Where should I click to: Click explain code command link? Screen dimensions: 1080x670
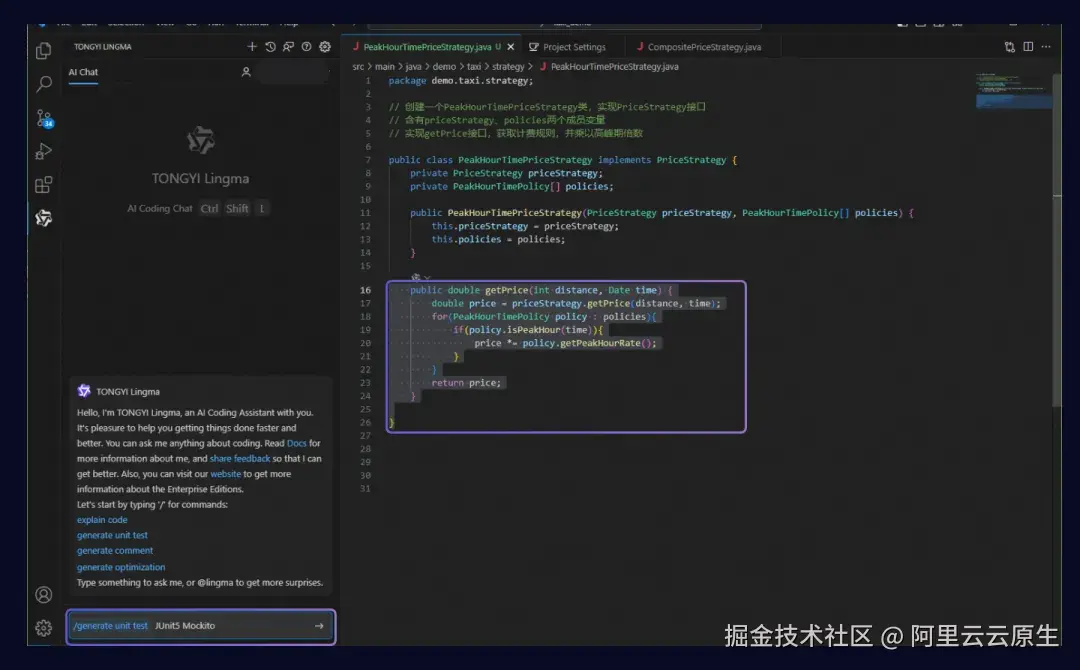(x=102, y=520)
